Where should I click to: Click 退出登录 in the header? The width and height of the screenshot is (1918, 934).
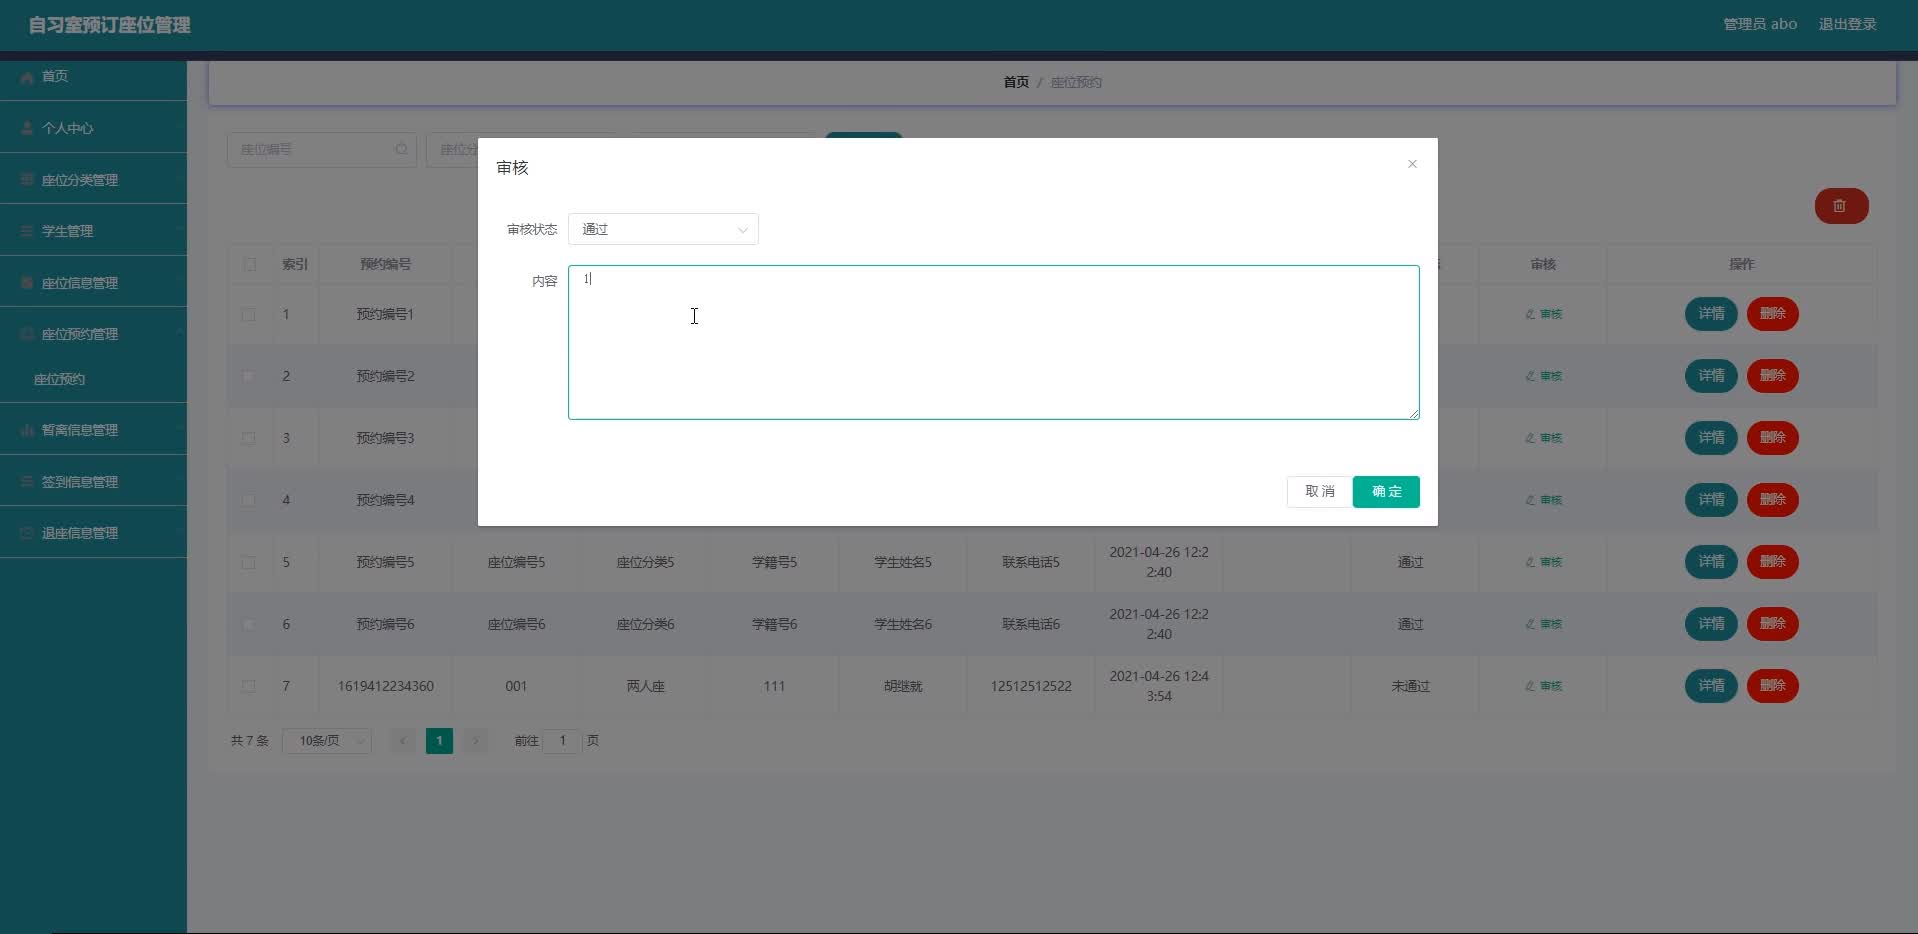1847,24
